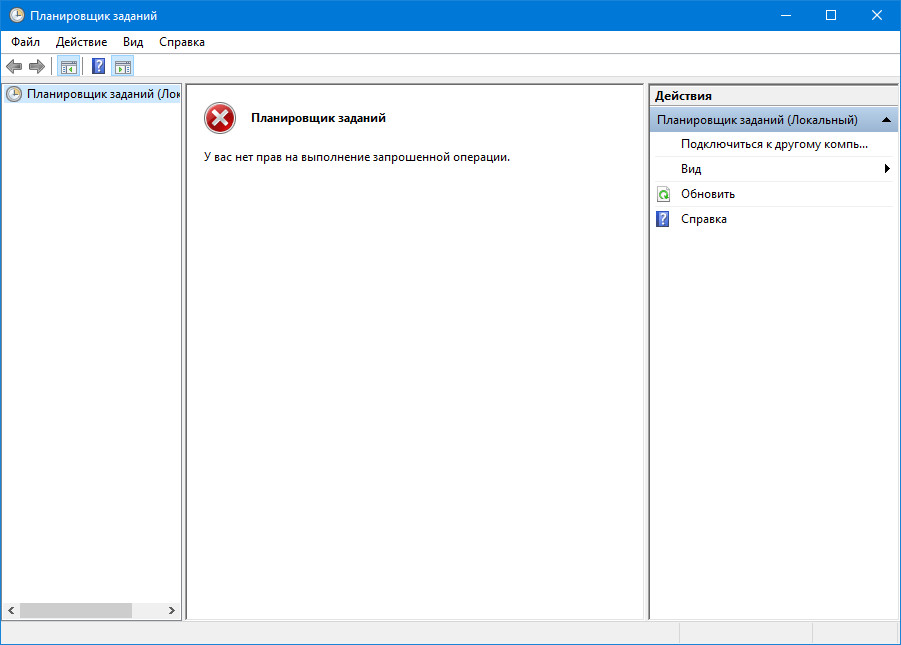The width and height of the screenshot is (901, 645).
Task: Click the Справка action in the Actions pane
Action: coord(774,219)
